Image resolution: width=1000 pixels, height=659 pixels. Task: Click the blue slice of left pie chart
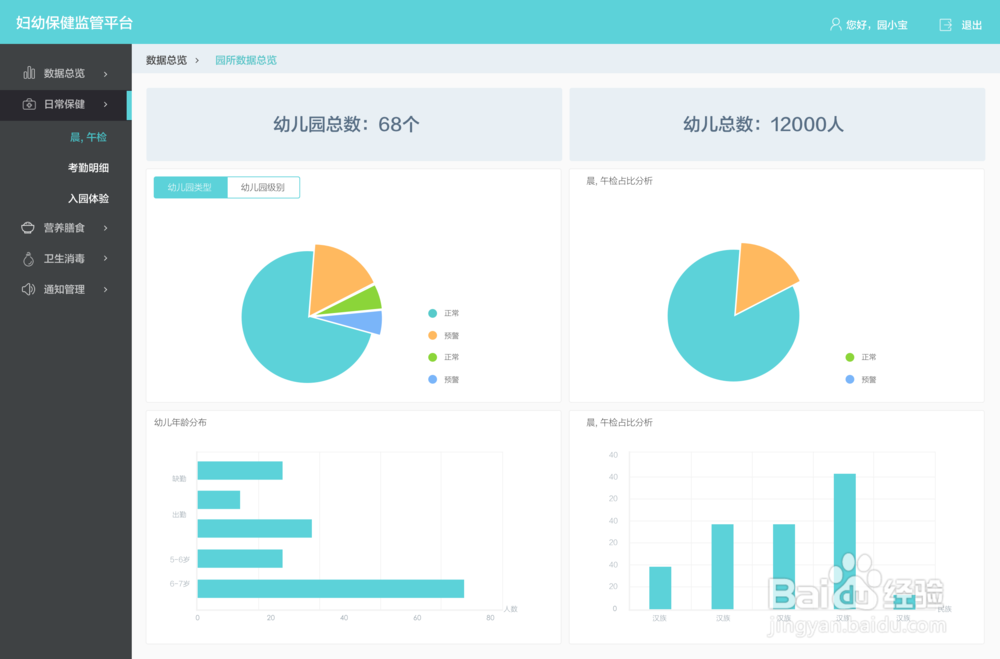[361, 322]
